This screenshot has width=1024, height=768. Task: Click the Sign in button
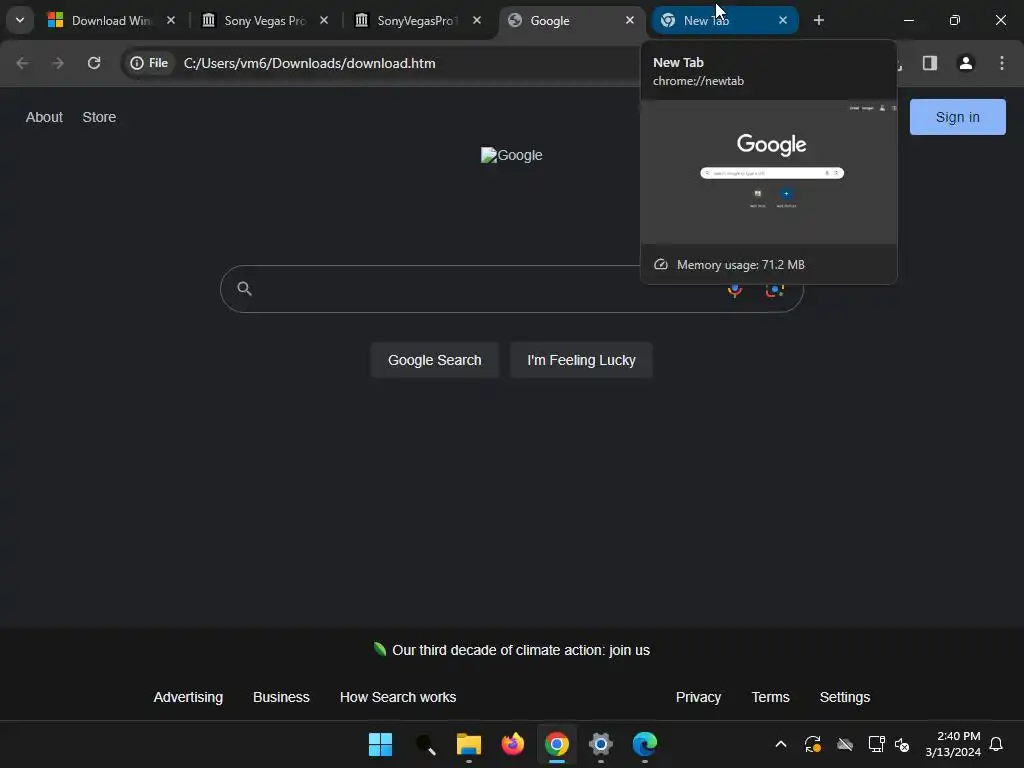pyautogui.click(x=958, y=118)
